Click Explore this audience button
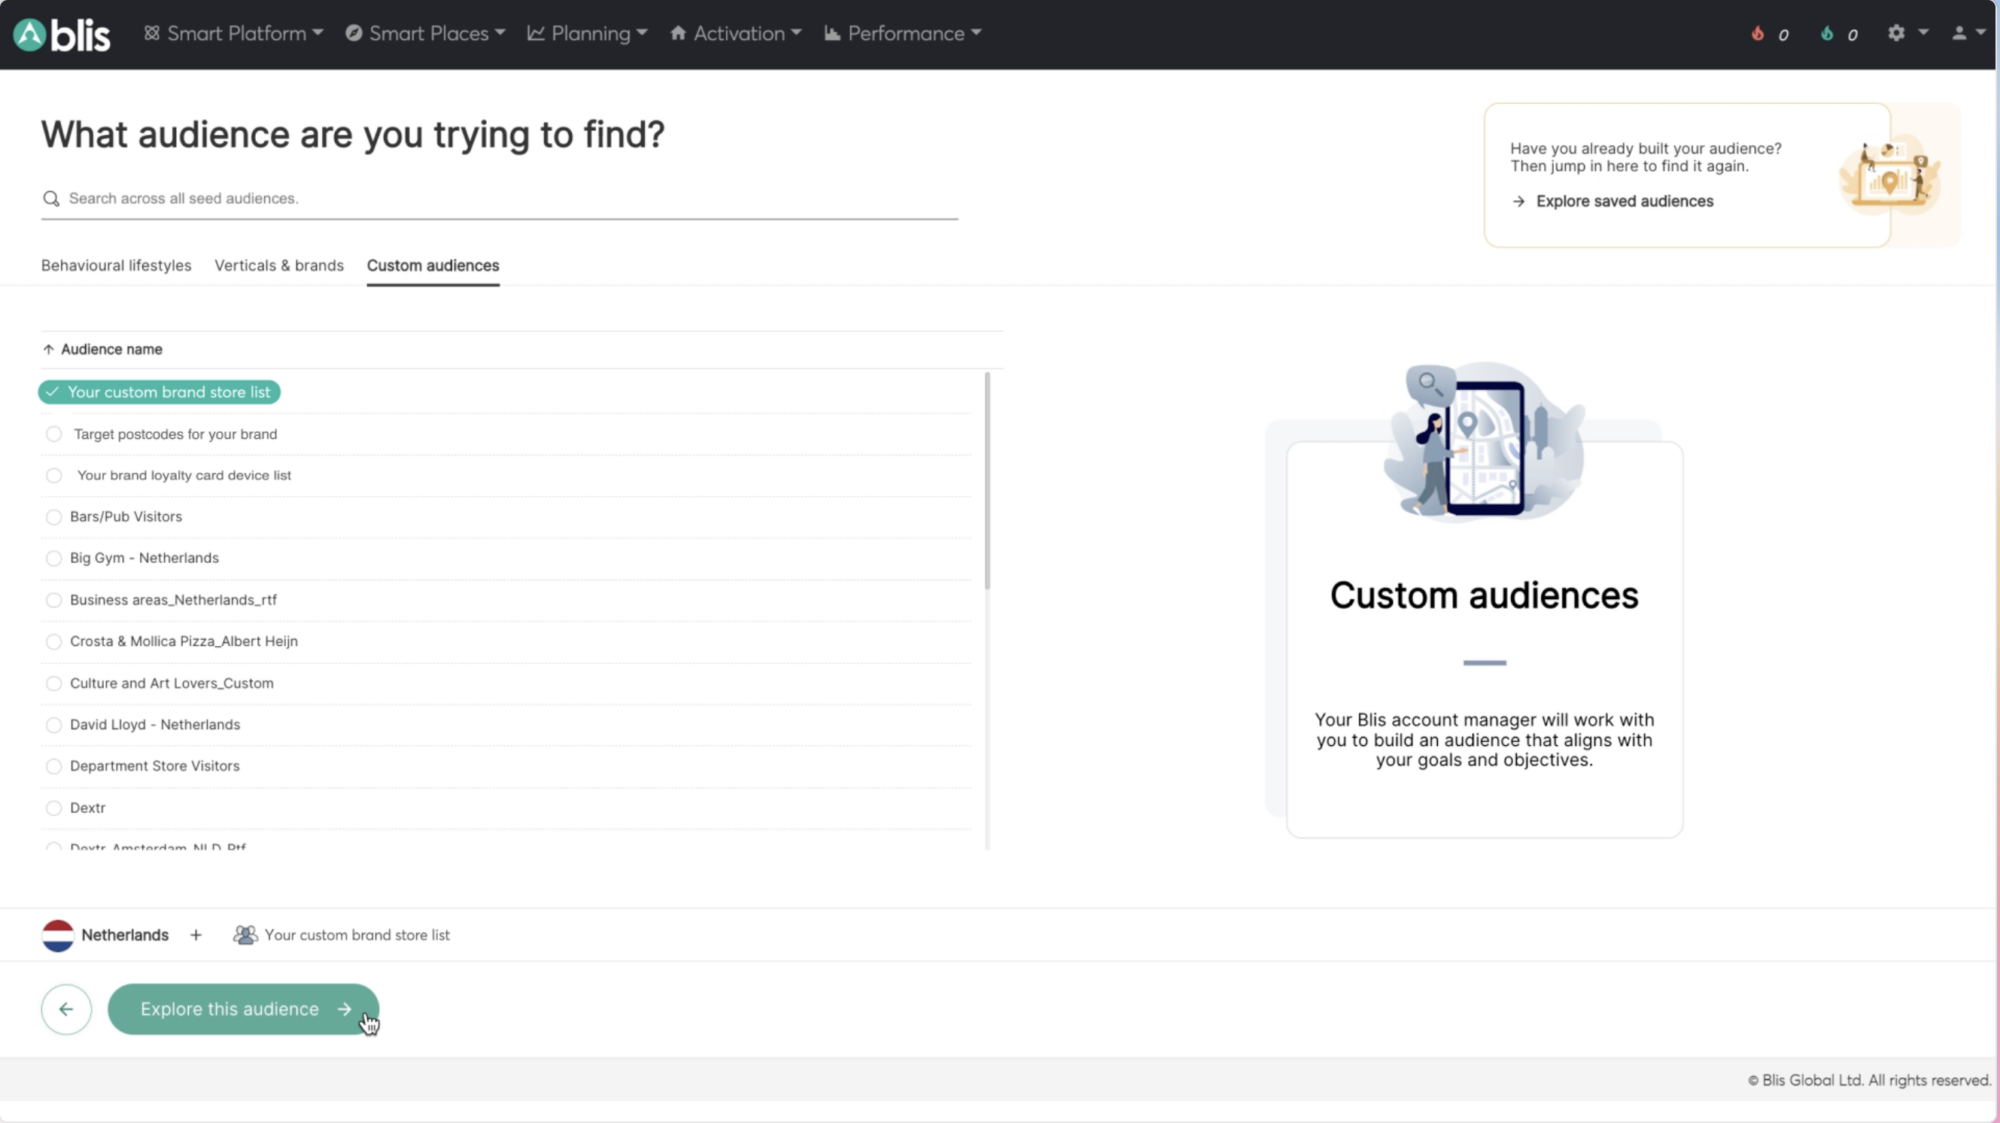Screen dimensions: 2000x1123 point(243,1009)
